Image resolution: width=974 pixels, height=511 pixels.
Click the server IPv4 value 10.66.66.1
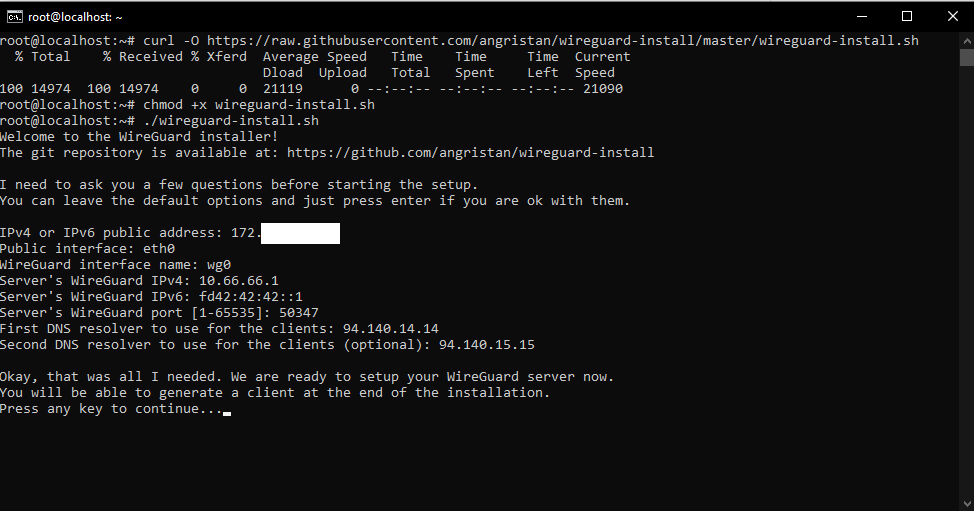pyautogui.click(x=238, y=281)
